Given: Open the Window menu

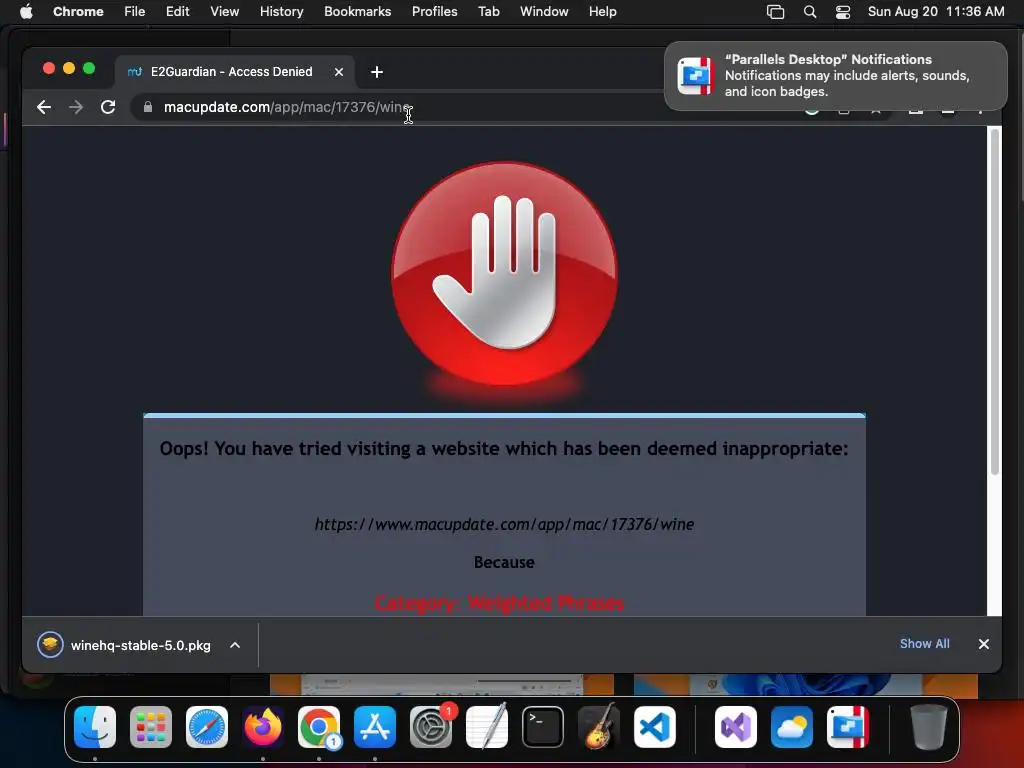Looking at the screenshot, I should (544, 12).
